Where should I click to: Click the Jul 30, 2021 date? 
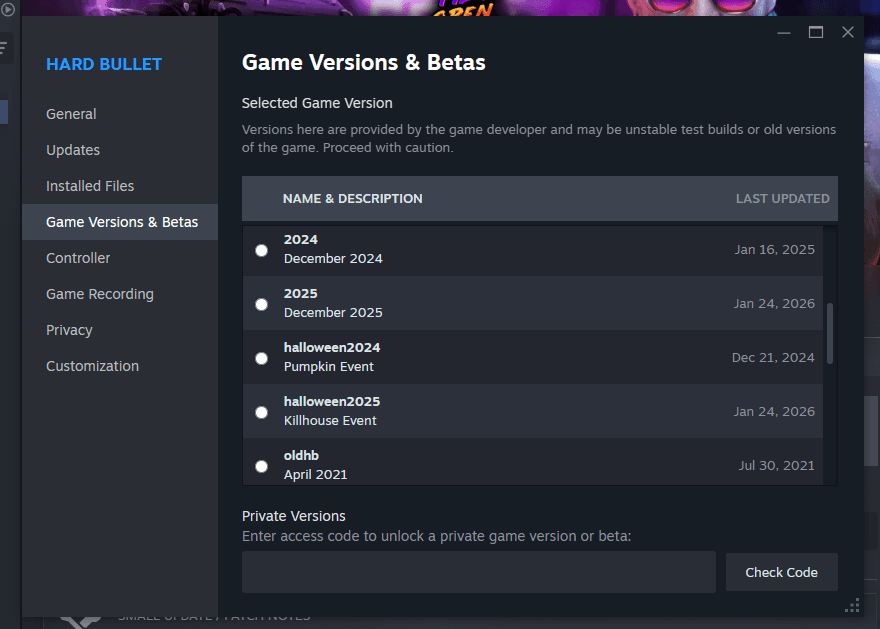tap(776, 466)
